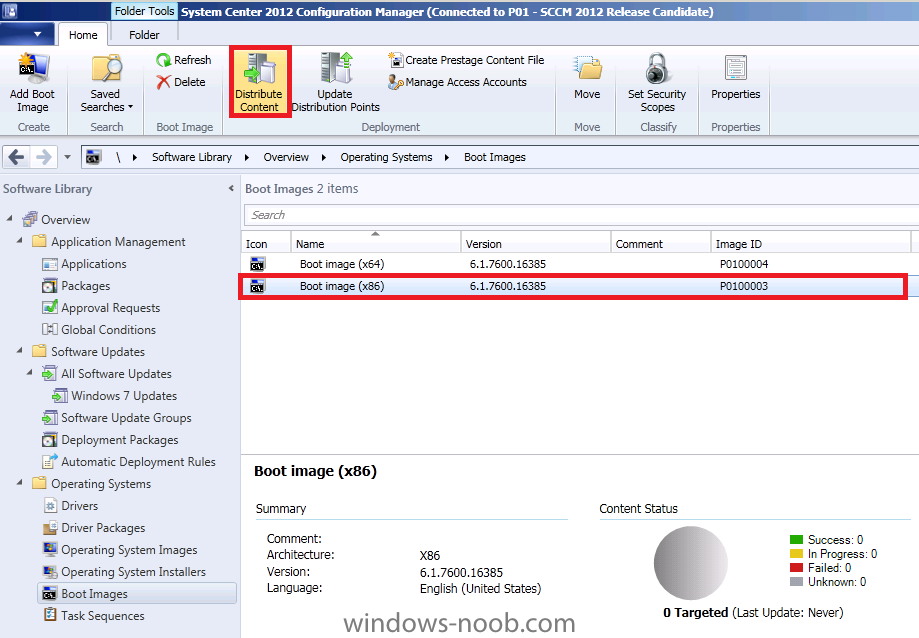
Task: Click Overview in the breadcrumb bar
Action: [286, 157]
